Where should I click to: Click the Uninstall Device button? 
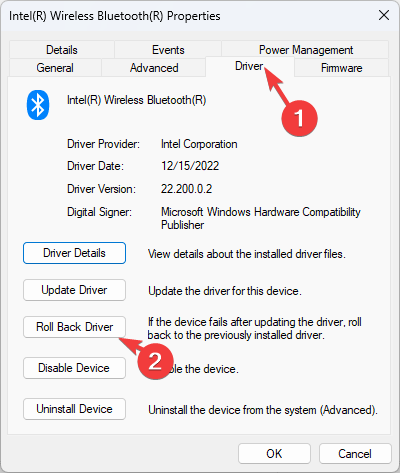(x=74, y=409)
